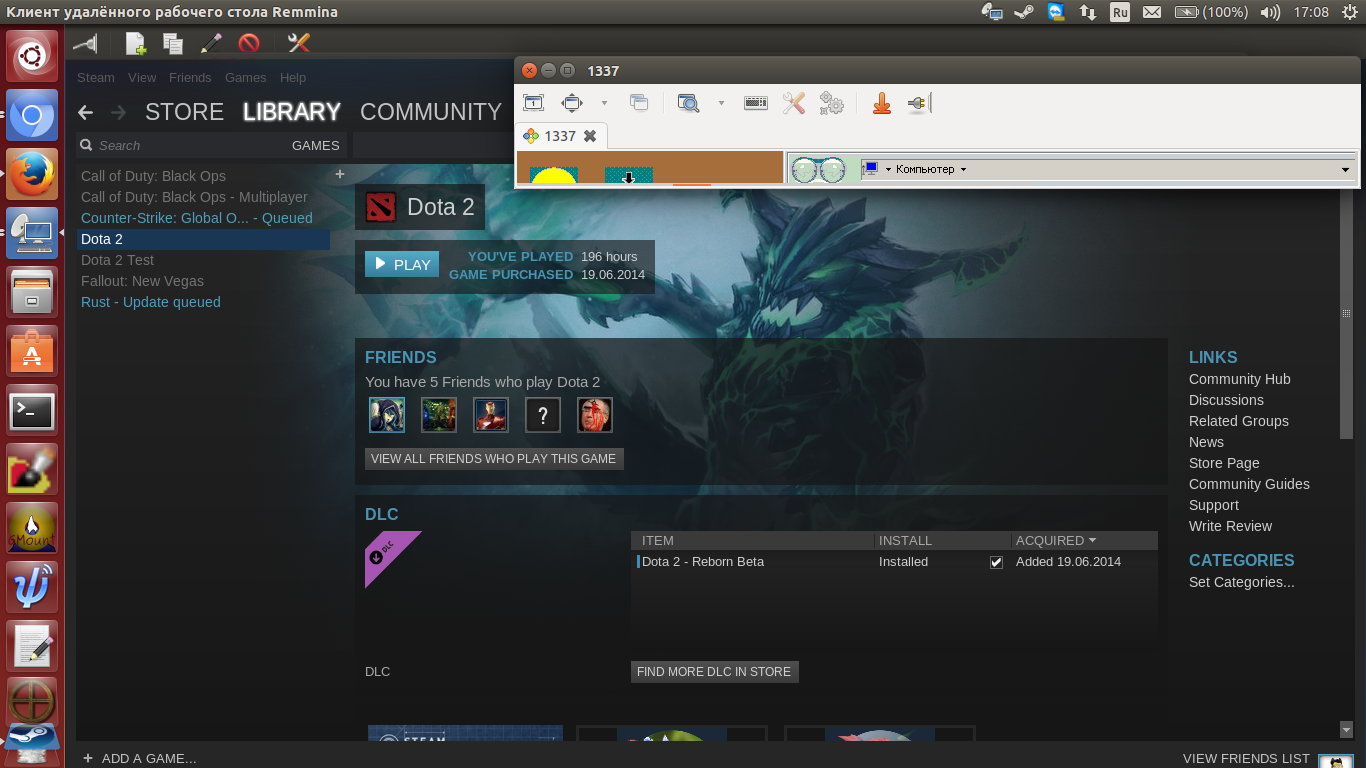The width and height of the screenshot is (1366, 768).
Task: Select the 1337 connection tab
Action: 559,136
